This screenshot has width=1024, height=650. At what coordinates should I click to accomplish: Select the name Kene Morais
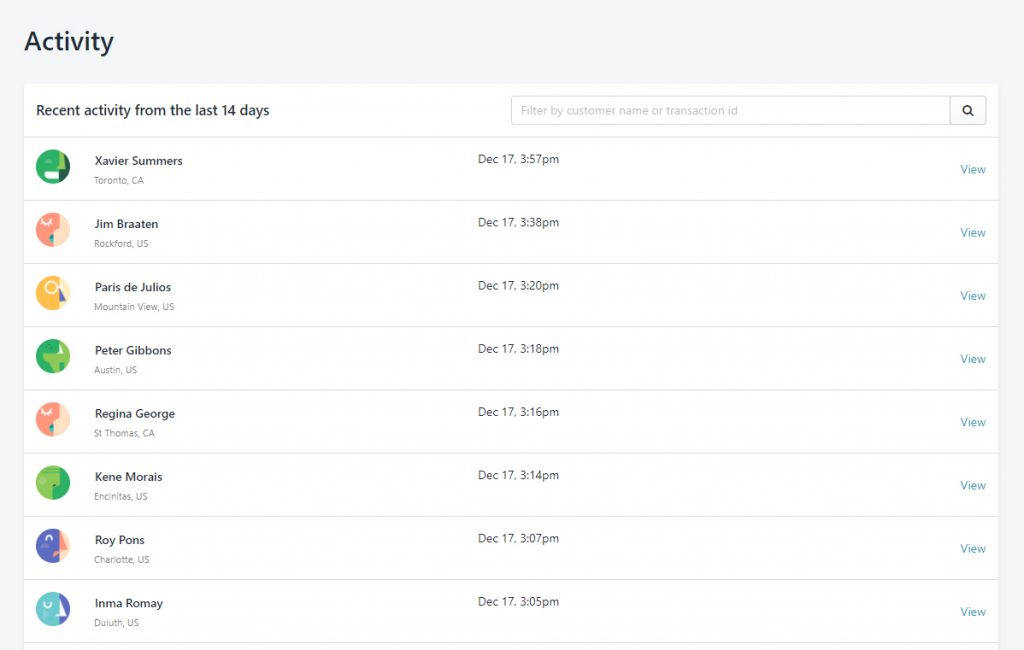click(x=128, y=477)
